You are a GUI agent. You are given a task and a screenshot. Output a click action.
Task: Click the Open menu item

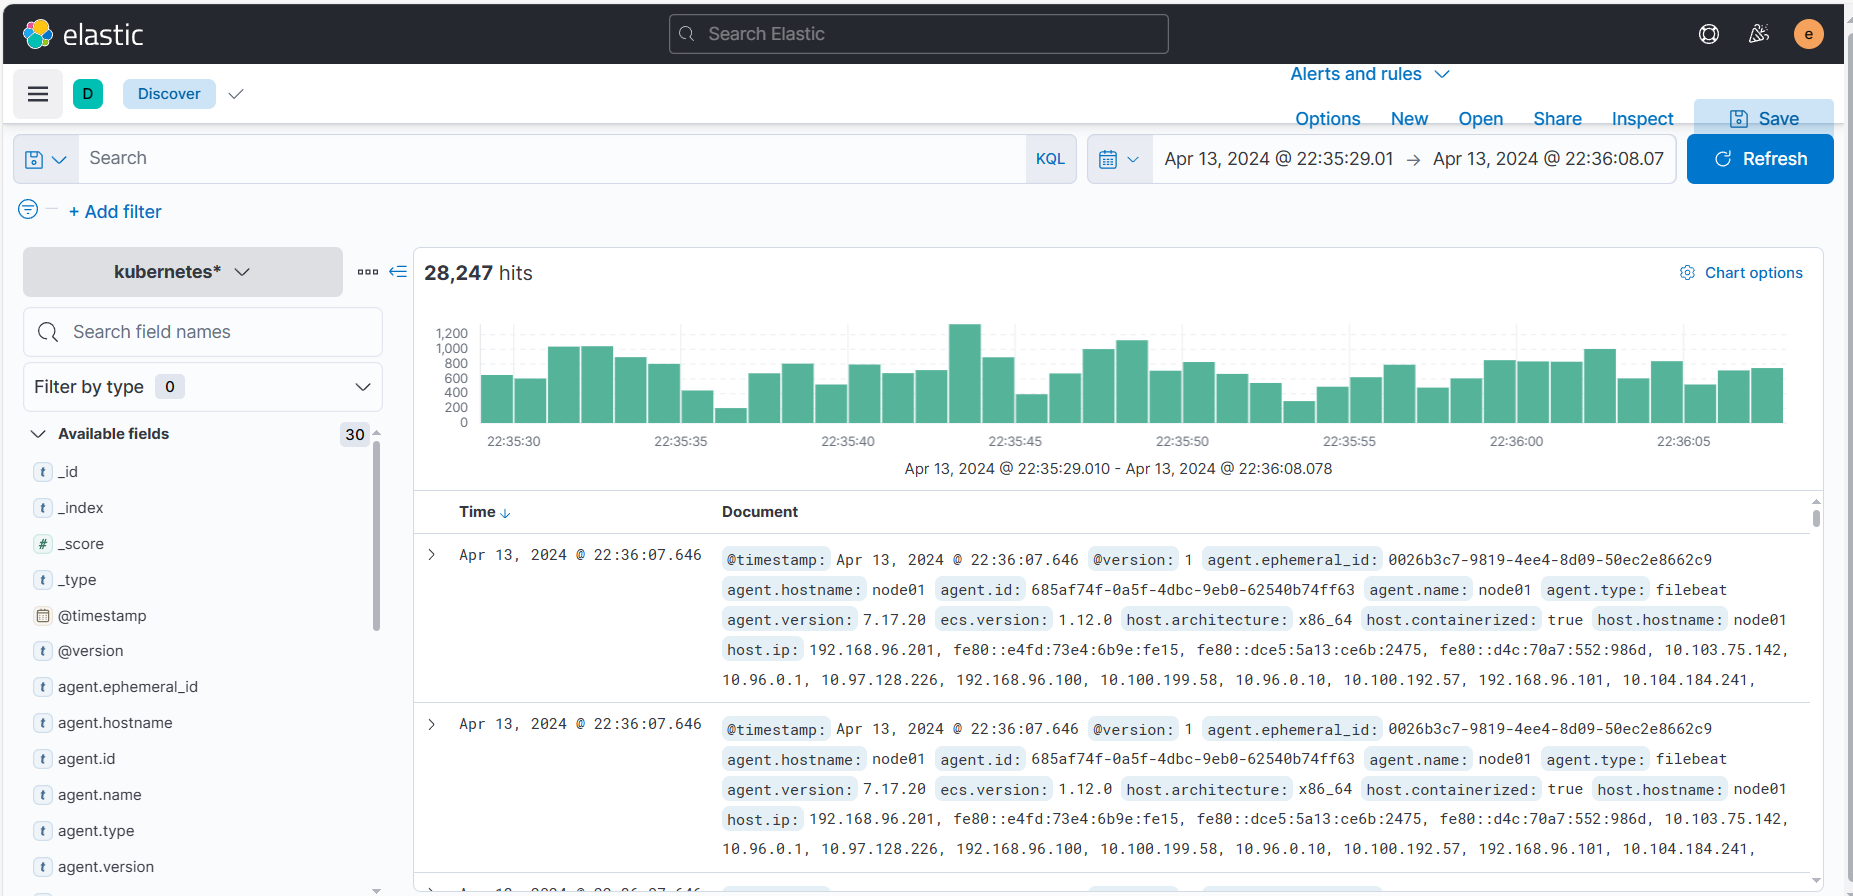tap(1481, 118)
